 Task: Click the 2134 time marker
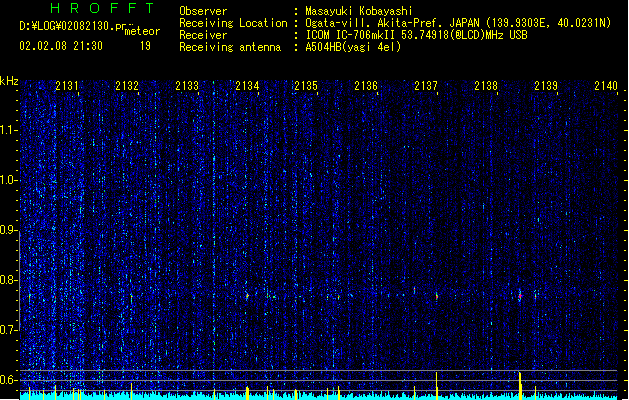click(x=247, y=86)
